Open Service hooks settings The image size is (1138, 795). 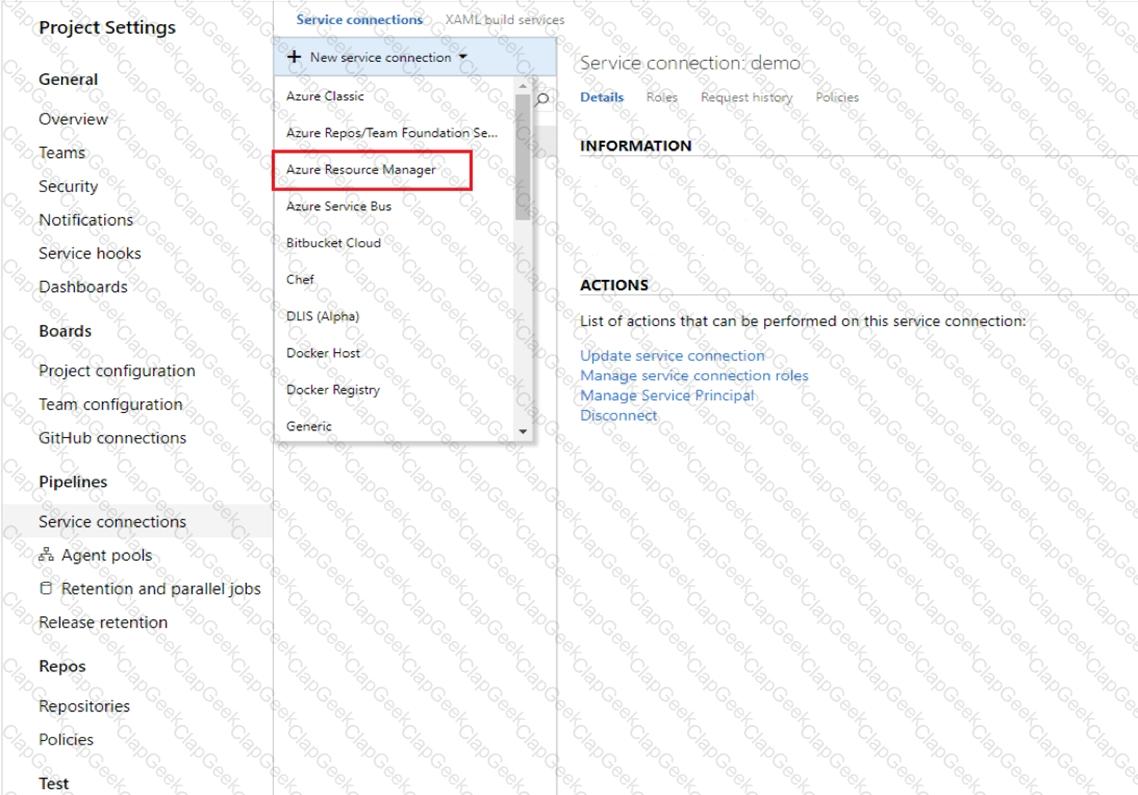tap(90, 253)
